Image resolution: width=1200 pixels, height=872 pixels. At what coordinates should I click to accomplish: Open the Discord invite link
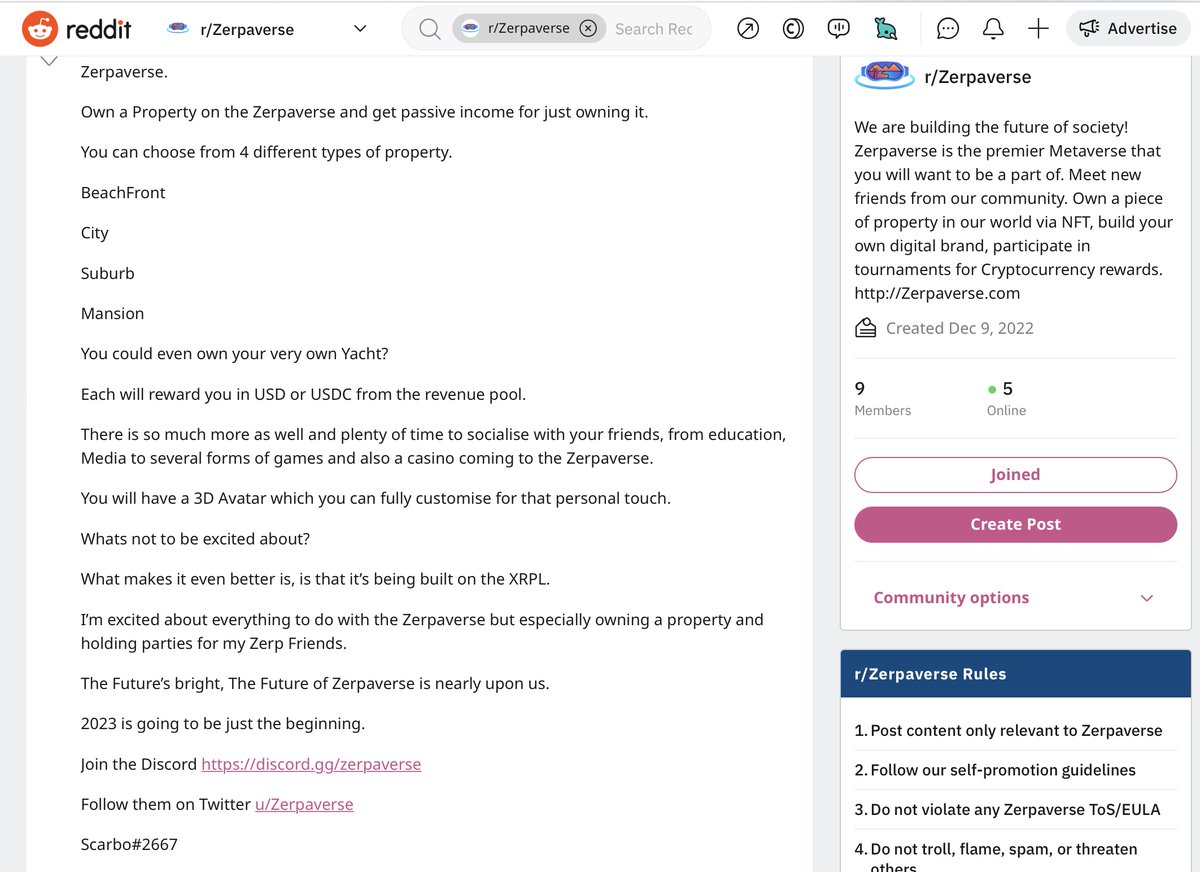point(311,764)
